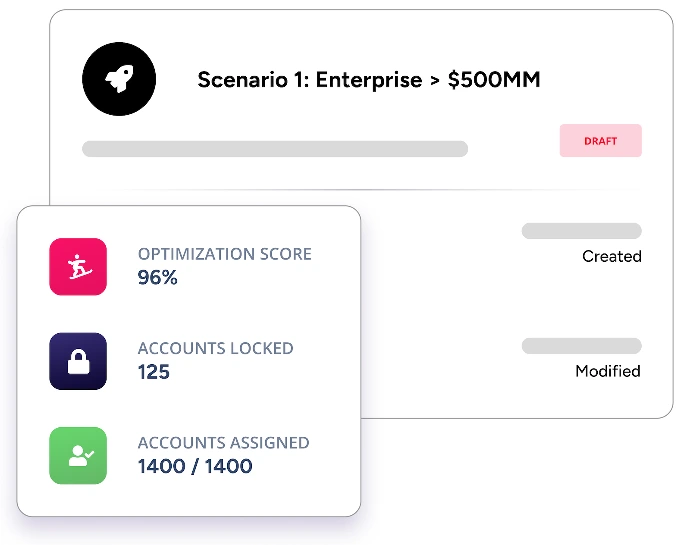Click the Modified label text
This screenshot has width=690, height=545.
coord(608,371)
